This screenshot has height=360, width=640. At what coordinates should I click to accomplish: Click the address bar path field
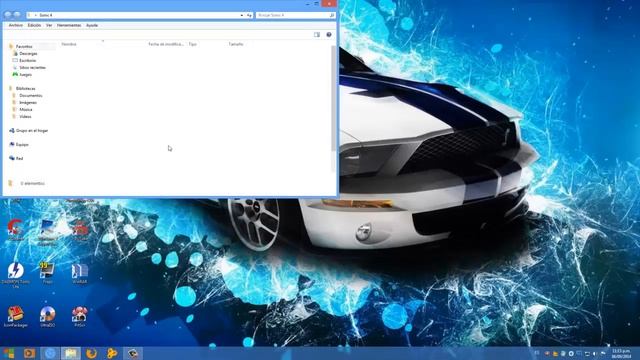[x=139, y=15]
